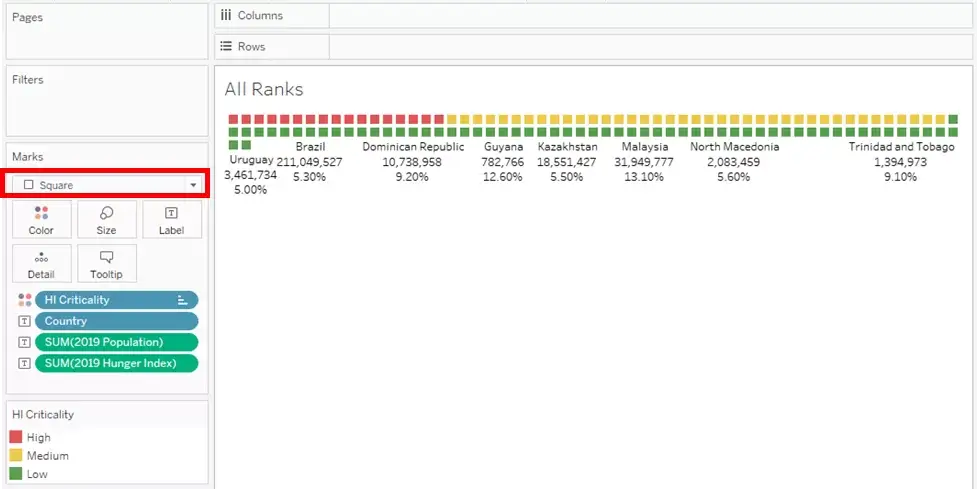Click the Rows shelf icon

coord(226,47)
